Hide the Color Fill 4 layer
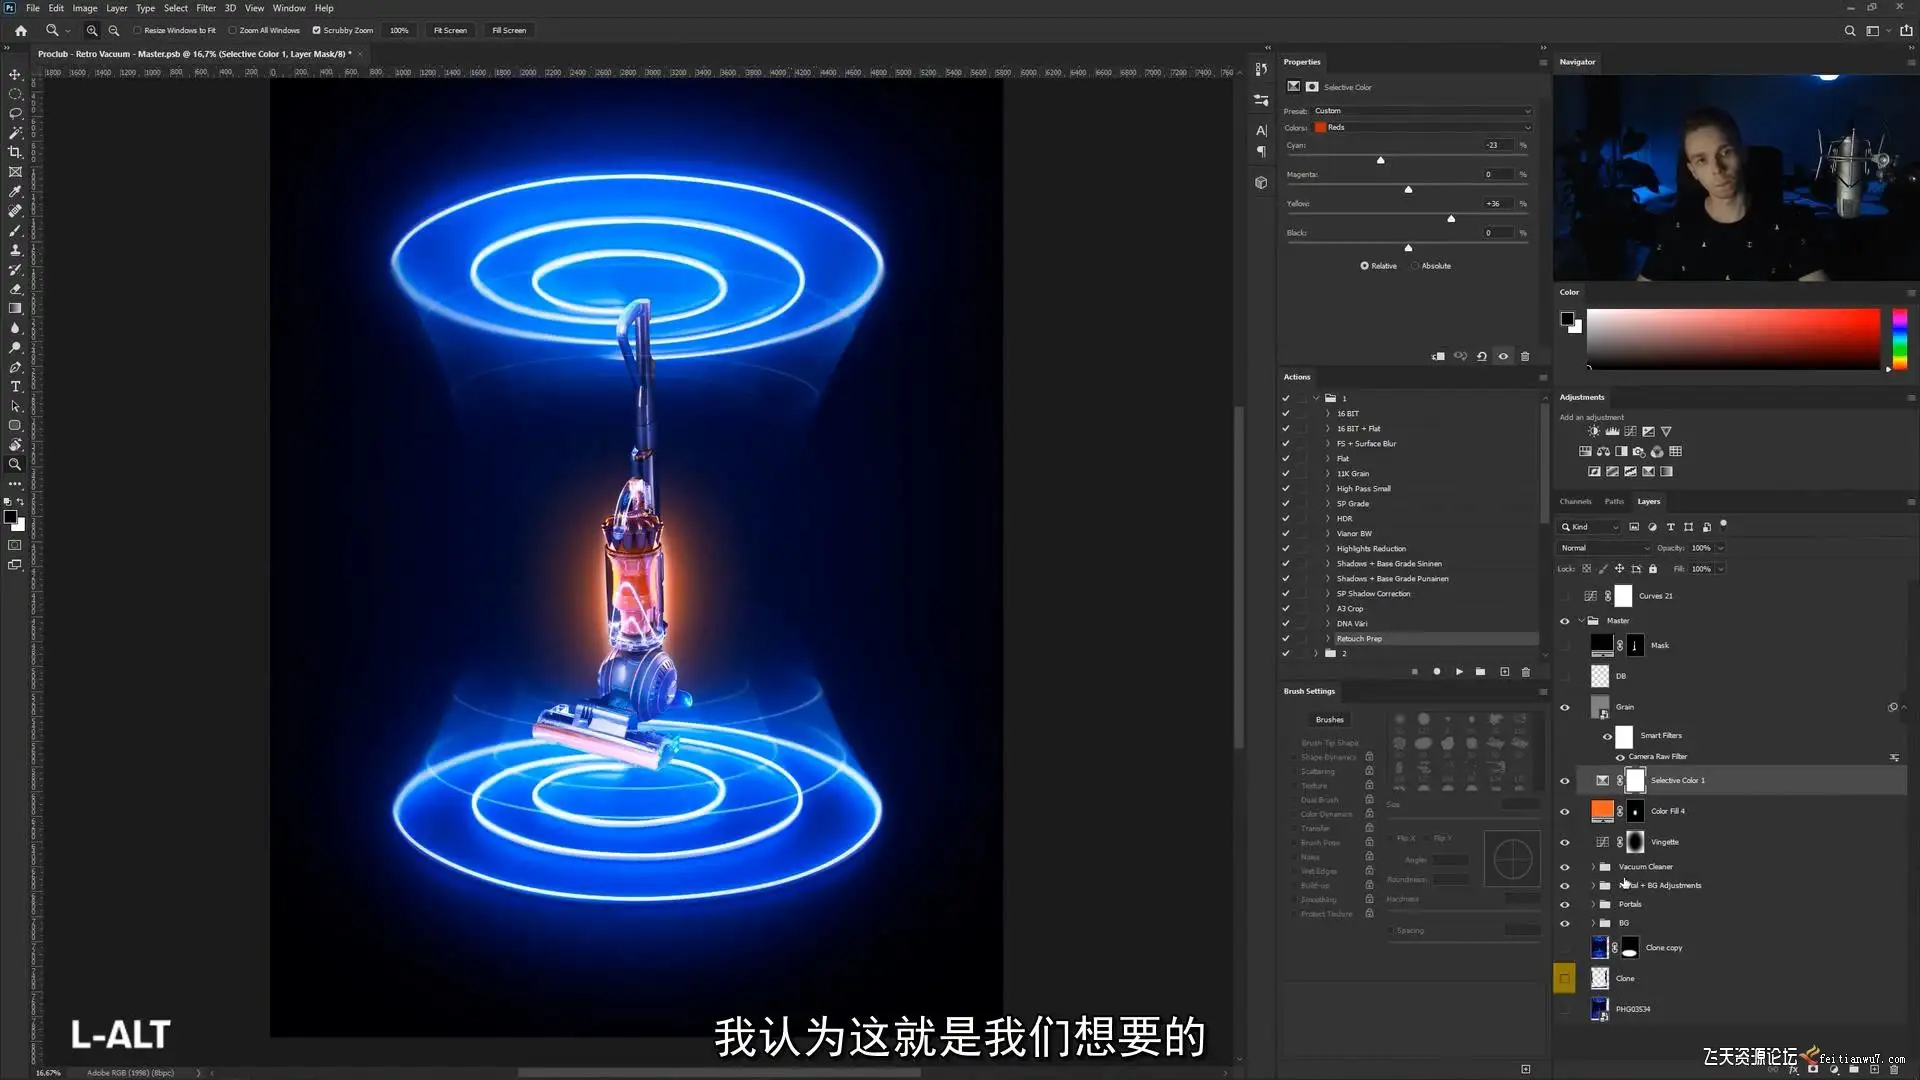The height and width of the screenshot is (1080, 1920). point(1565,812)
